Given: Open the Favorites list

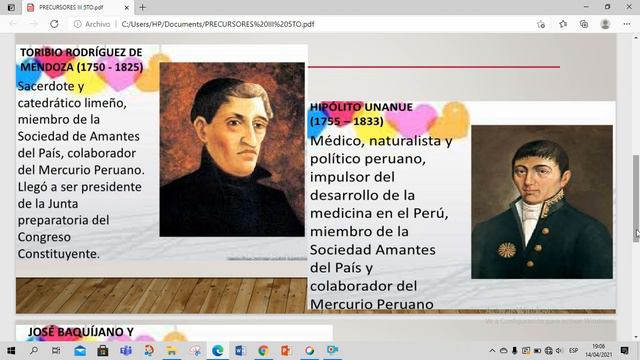Looking at the screenshot, I should [x=563, y=24].
